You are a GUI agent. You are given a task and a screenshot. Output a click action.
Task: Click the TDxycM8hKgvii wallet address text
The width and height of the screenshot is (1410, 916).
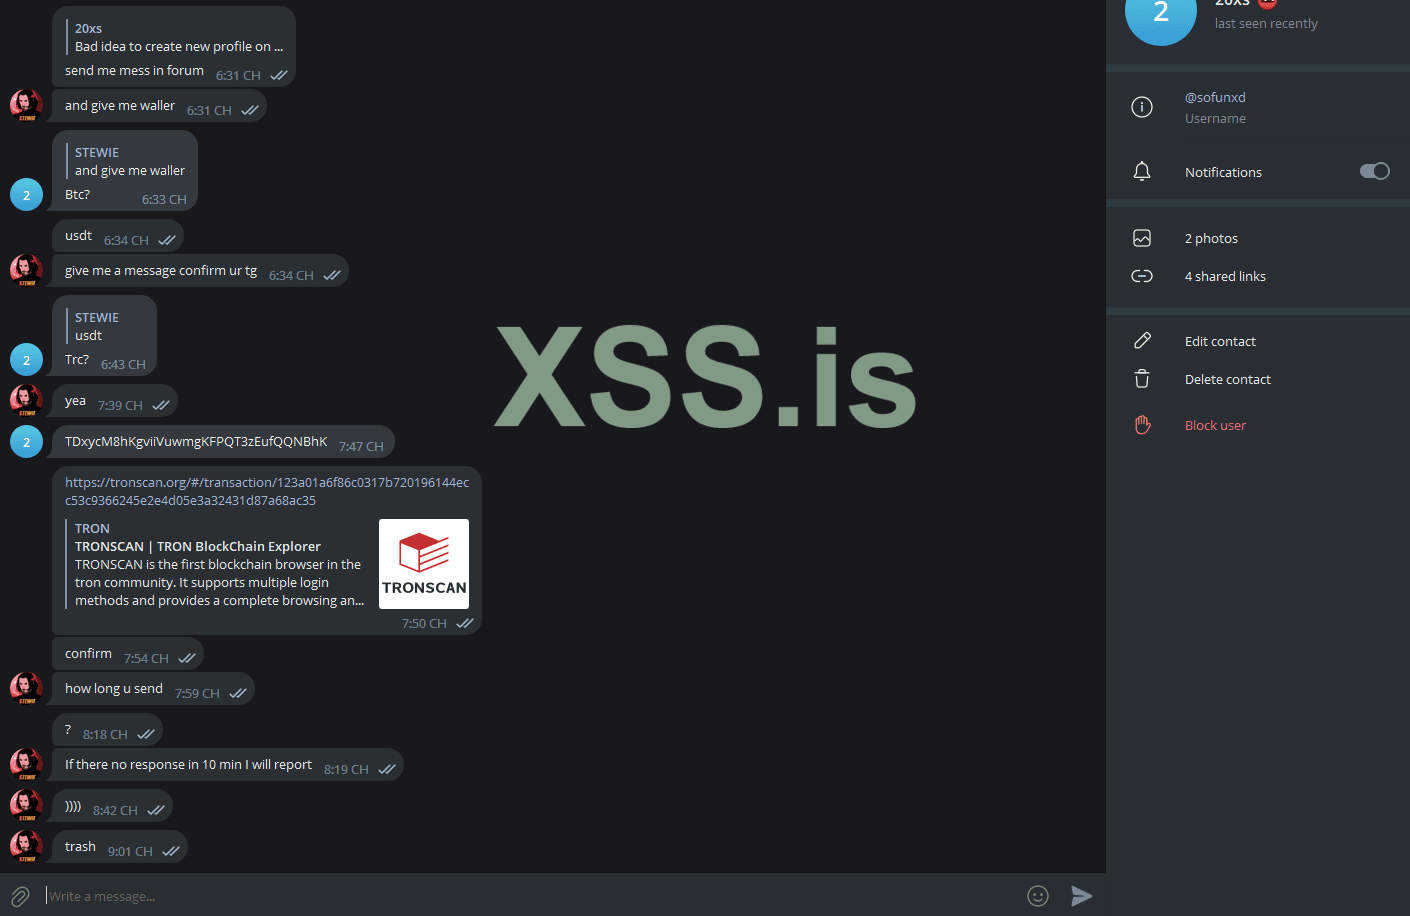coord(196,441)
